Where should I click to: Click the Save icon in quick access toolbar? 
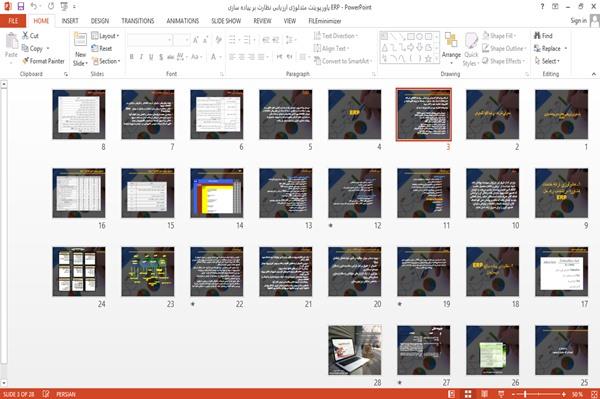click(21, 6)
